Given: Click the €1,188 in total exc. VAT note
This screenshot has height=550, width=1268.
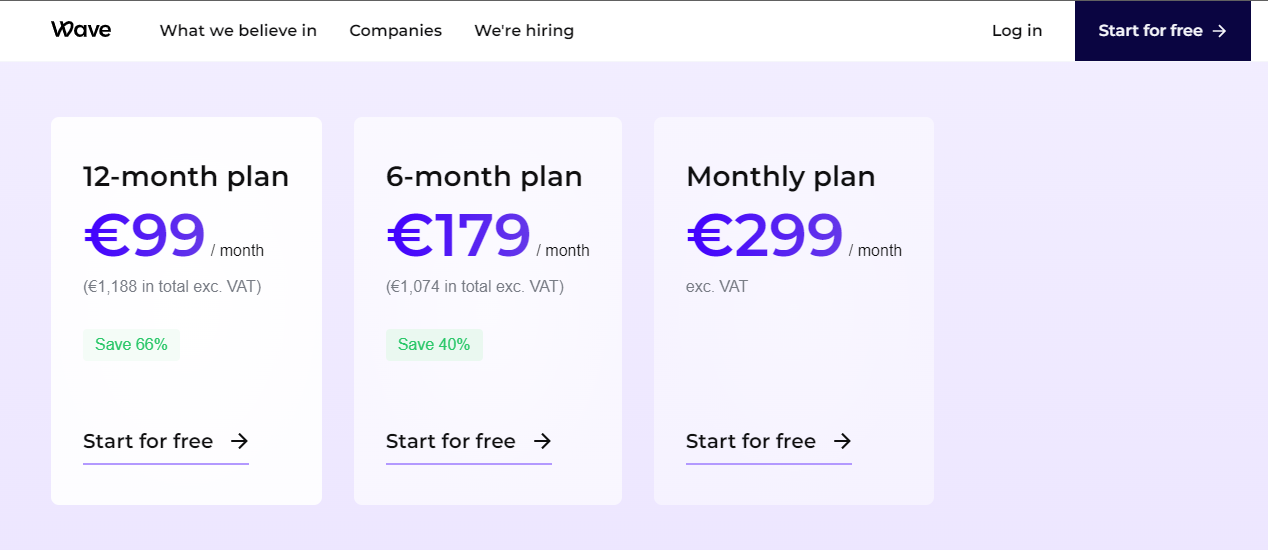Looking at the screenshot, I should coord(172,287).
